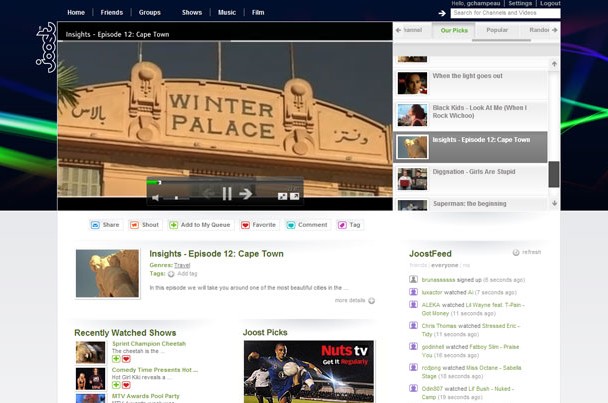Screen dimensions: 608x403
Task: Click the Add tag plus icon
Action: click(171, 274)
